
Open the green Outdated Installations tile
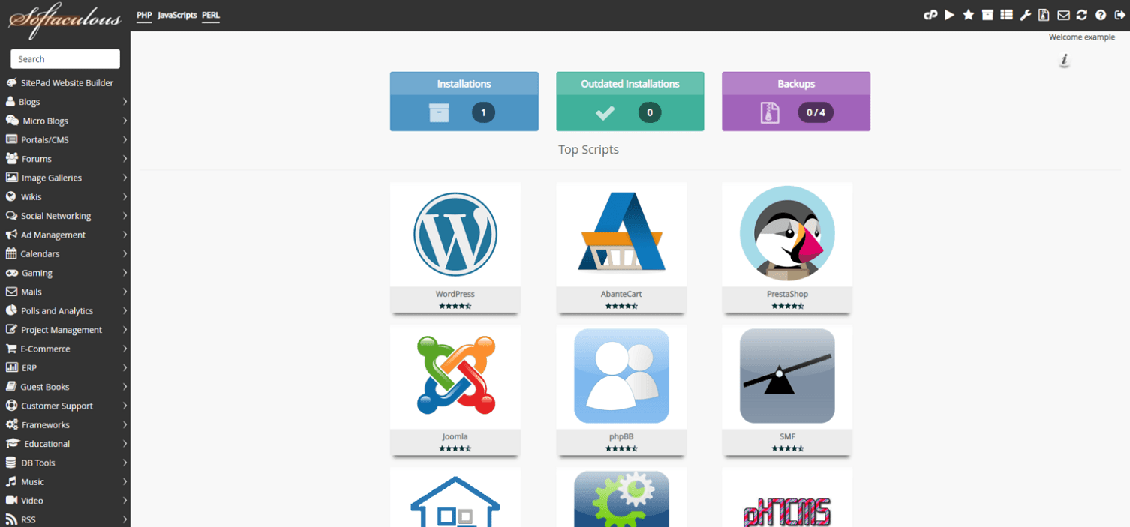tap(630, 101)
